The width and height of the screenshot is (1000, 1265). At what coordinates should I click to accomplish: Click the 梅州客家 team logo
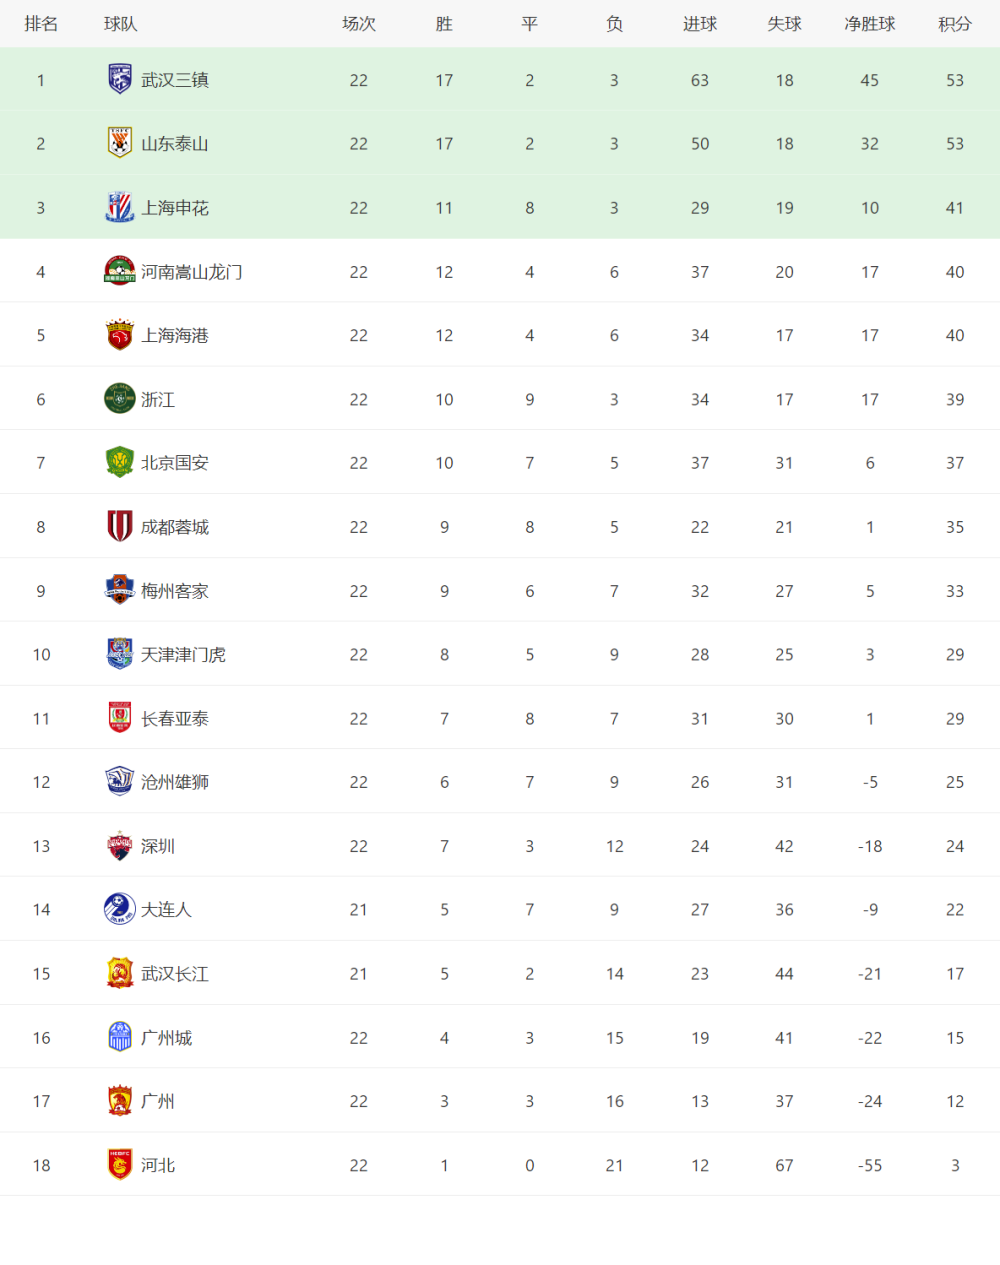pyautogui.click(x=120, y=590)
